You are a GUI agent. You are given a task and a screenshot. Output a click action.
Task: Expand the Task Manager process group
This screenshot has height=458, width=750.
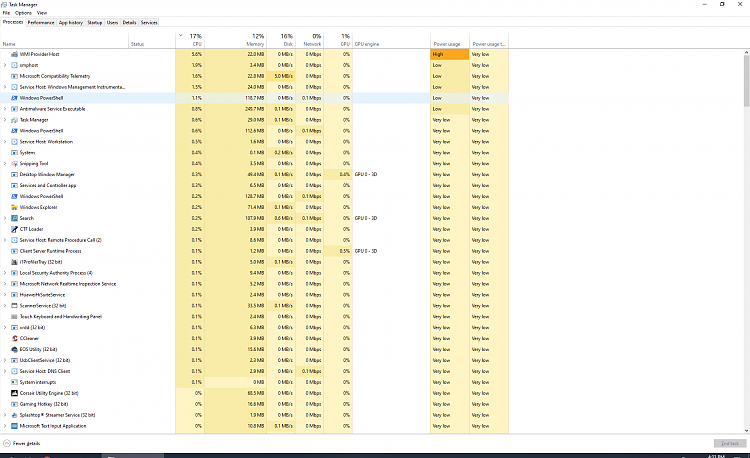(x=5, y=120)
